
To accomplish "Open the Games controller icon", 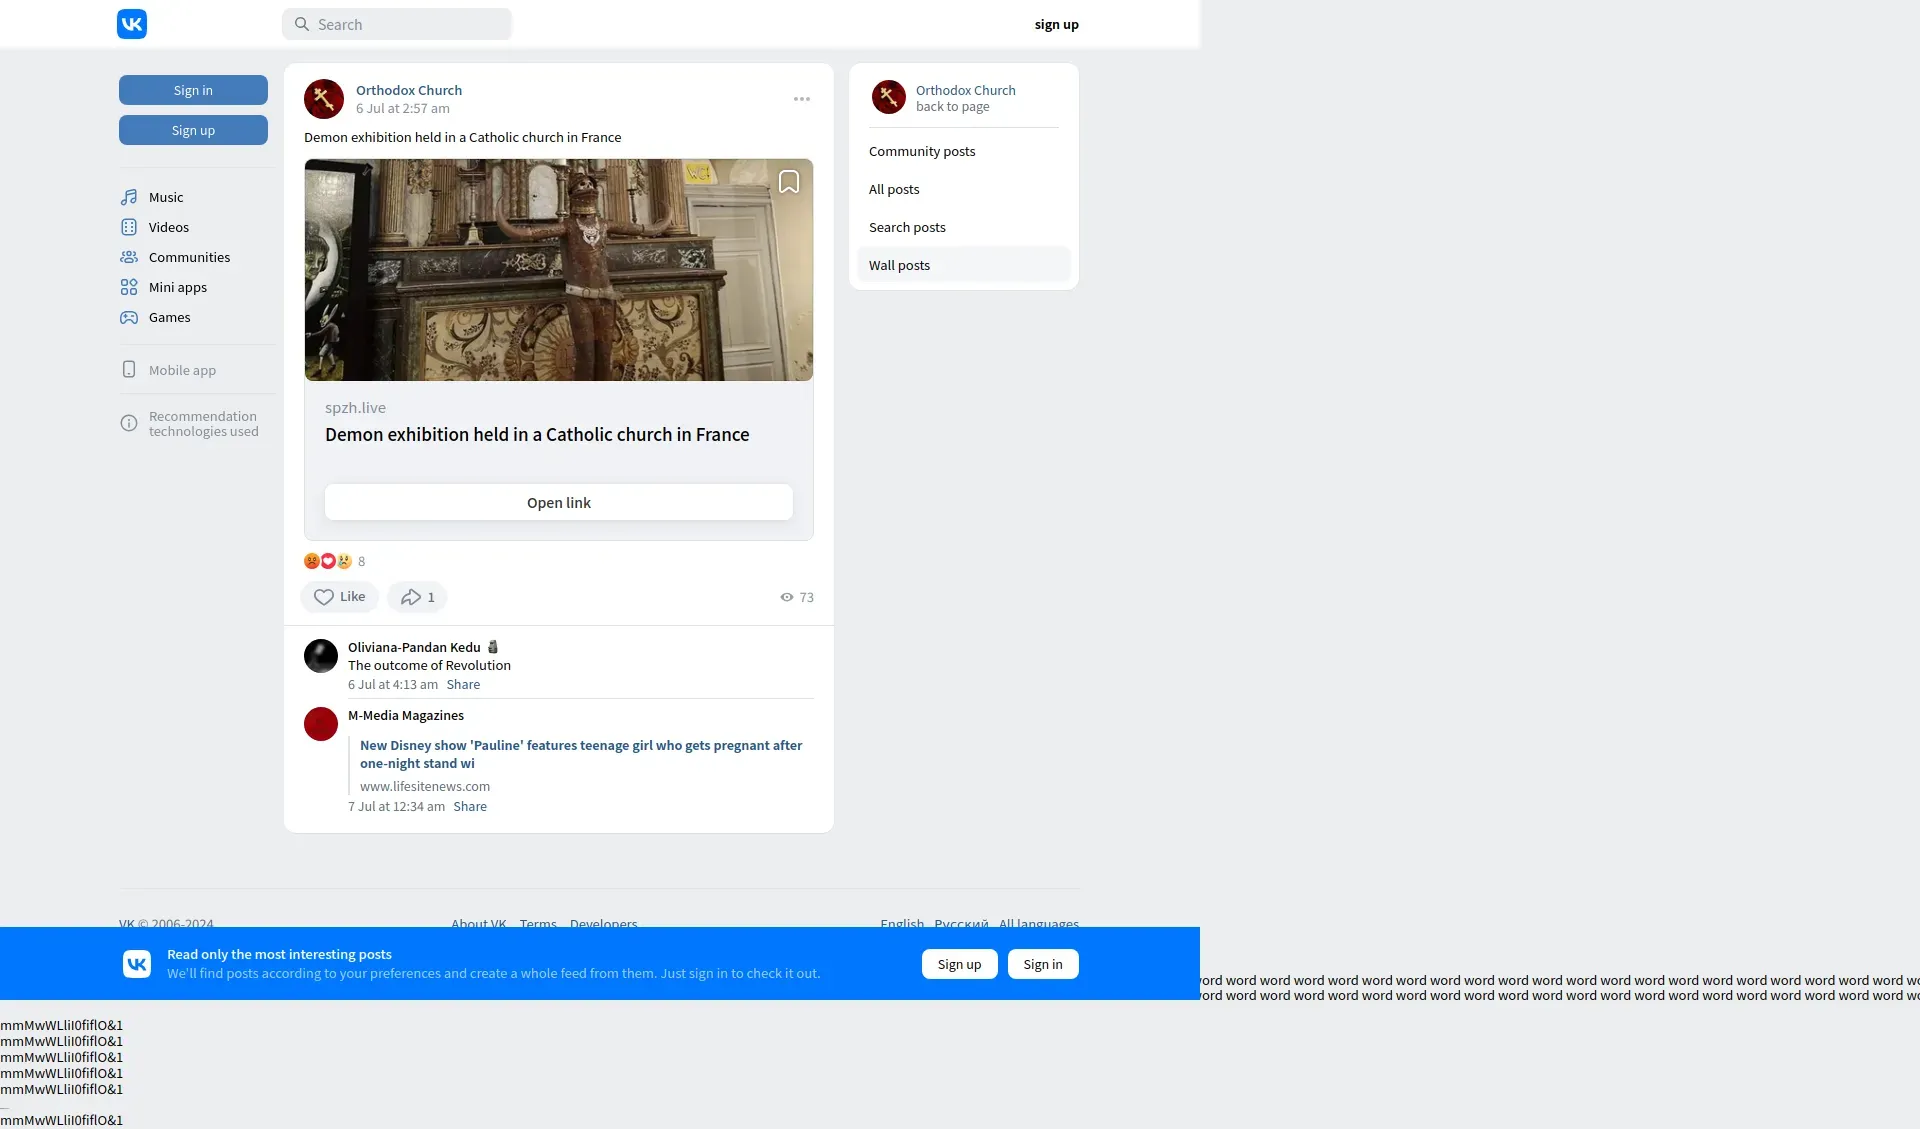I will click(129, 317).
